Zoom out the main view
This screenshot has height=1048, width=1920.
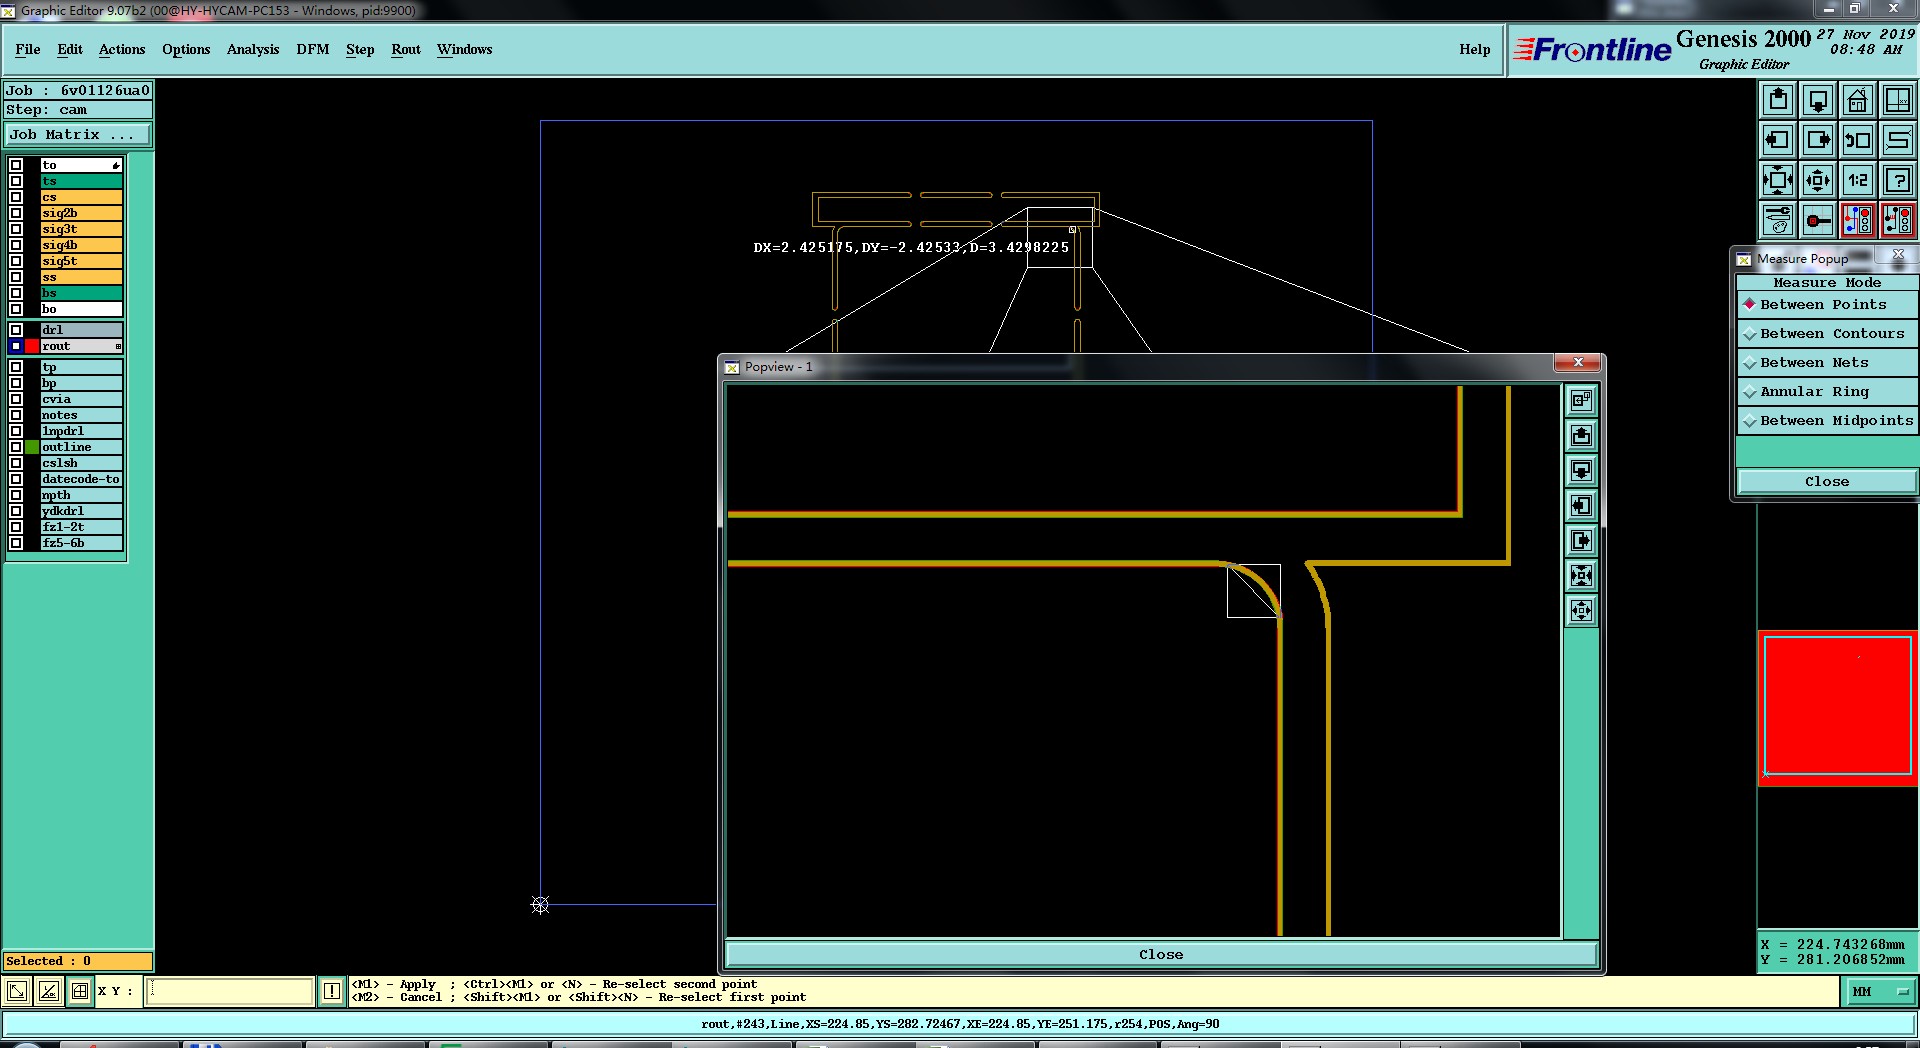tap(1818, 180)
